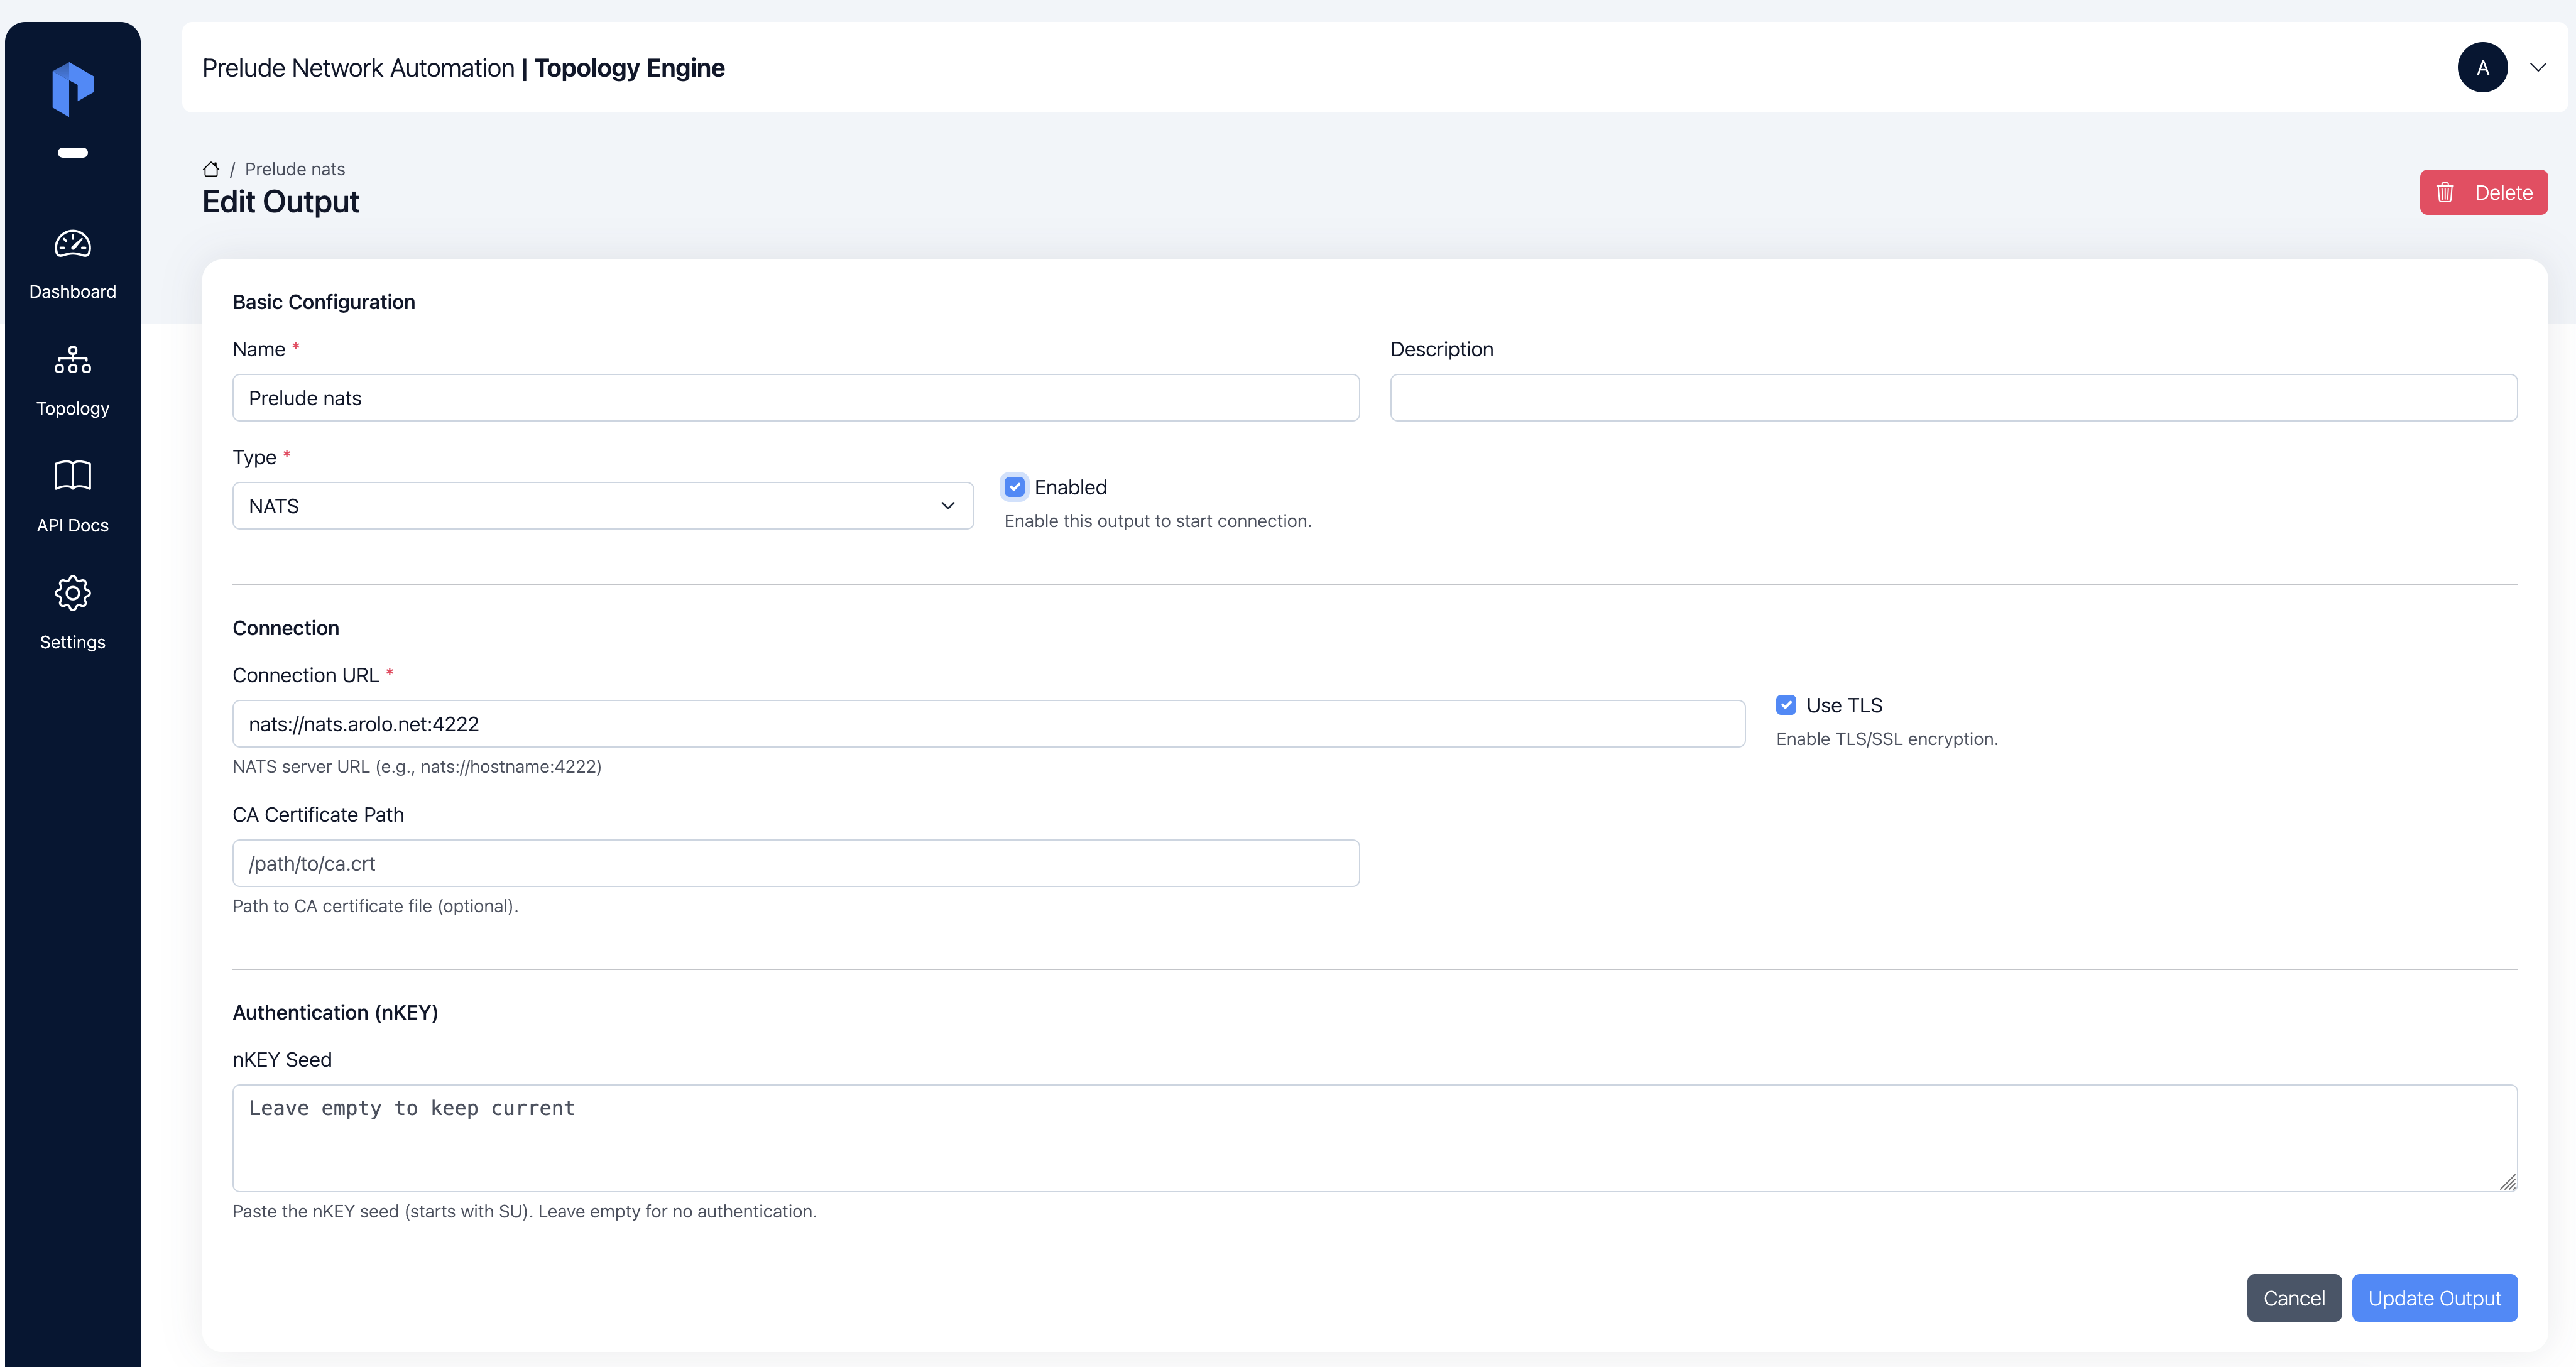Click the Prelude nats breadcrumb link
The height and width of the screenshot is (1367, 2576).
[295, 169]
